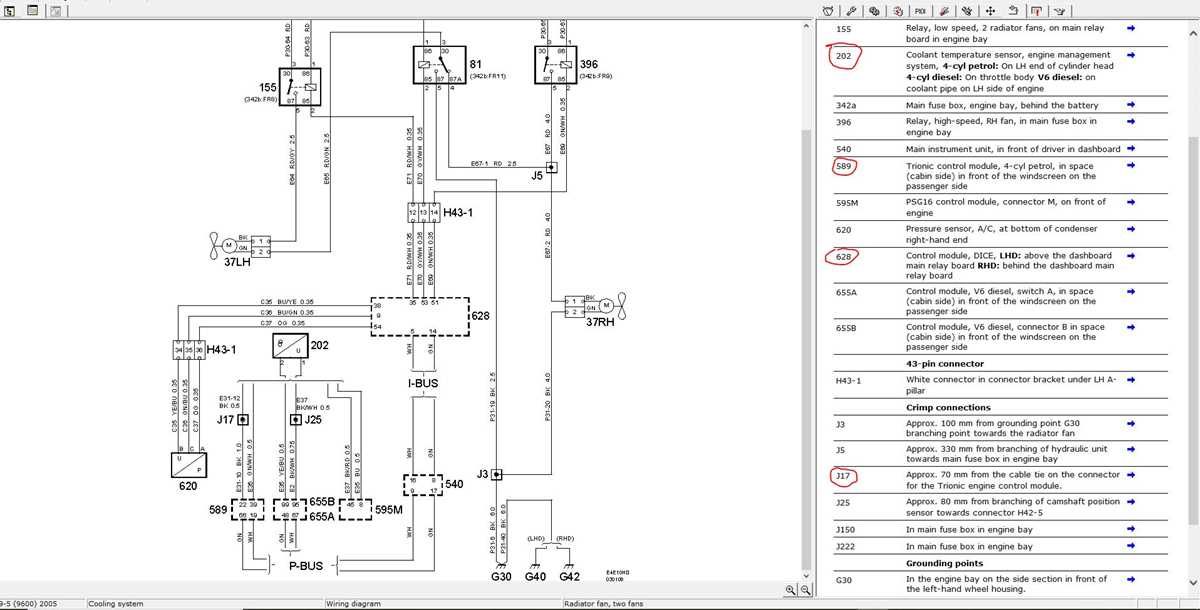Follow blue arrow for crimp J3

click(x=1130, y=424)
